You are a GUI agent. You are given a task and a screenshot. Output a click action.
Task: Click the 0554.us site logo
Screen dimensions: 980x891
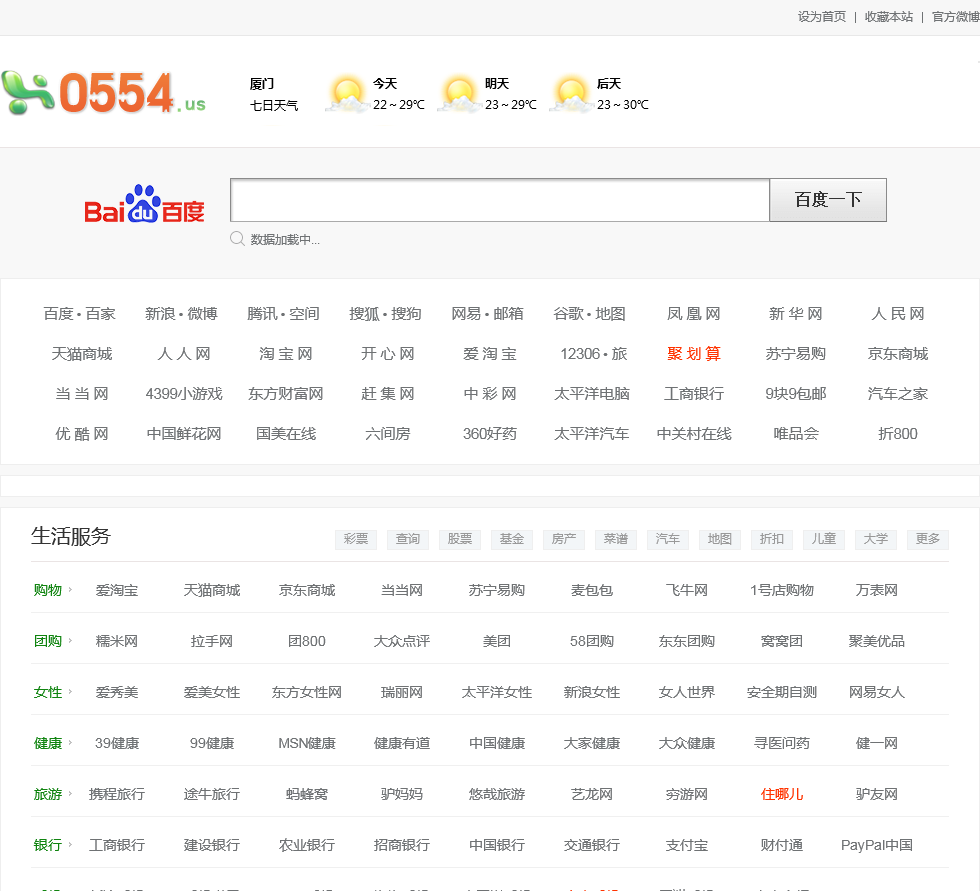click(x=104, y=92)
